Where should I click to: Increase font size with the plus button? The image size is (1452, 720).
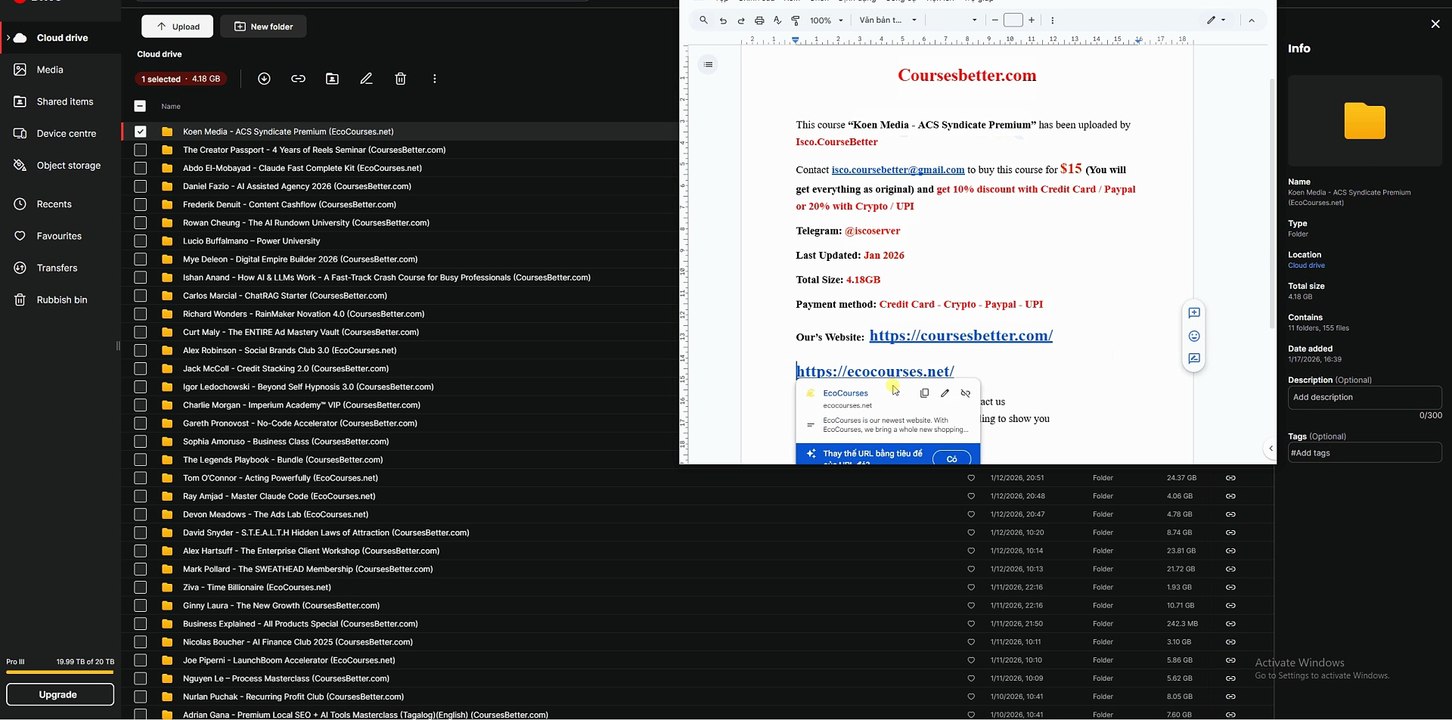(1031, 20)
